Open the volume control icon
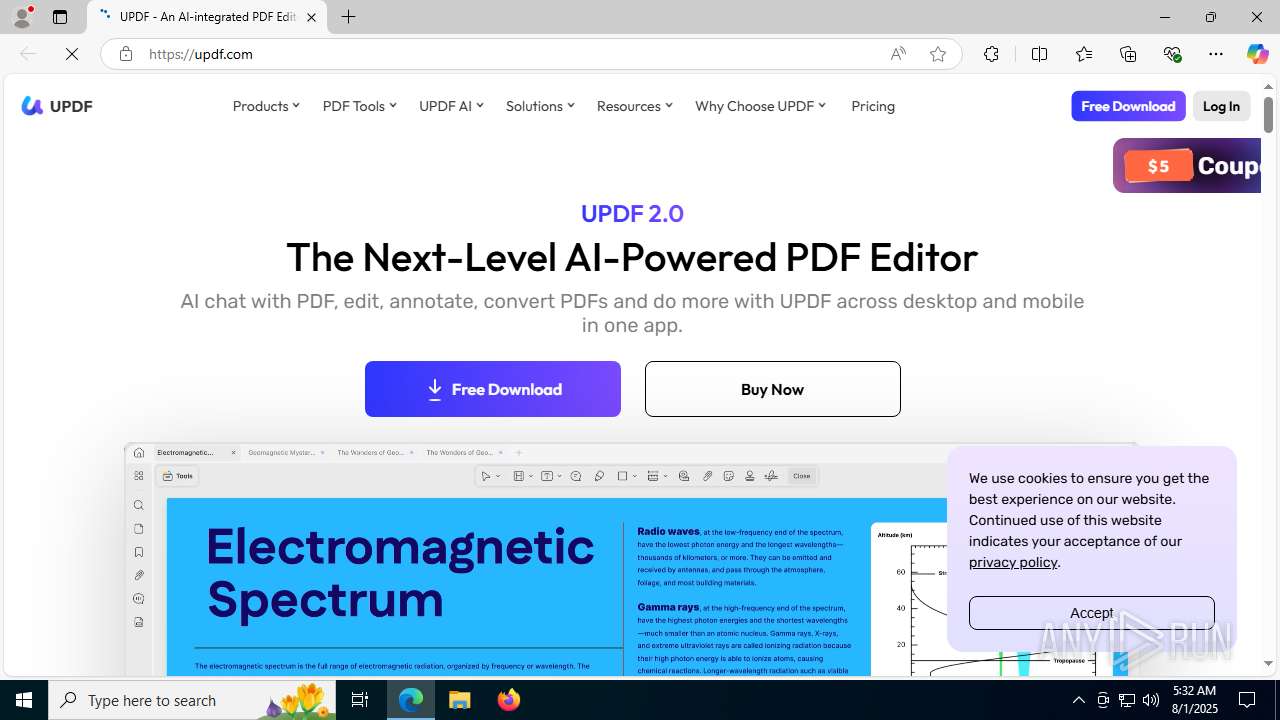The width and height of the screenshot is (1280, 720). pyautogui.click(x=1151, y=700)
